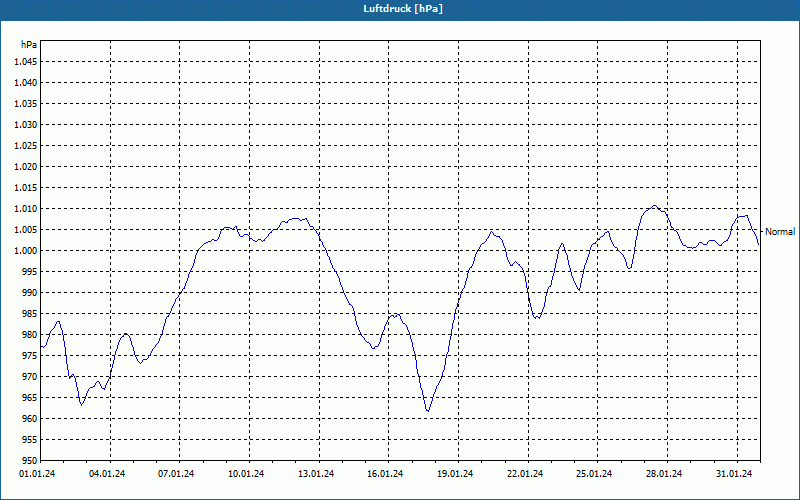Viewport: 800px width, 500px height.
Task: Select the 955 axis value
Action: click(30, 440)
